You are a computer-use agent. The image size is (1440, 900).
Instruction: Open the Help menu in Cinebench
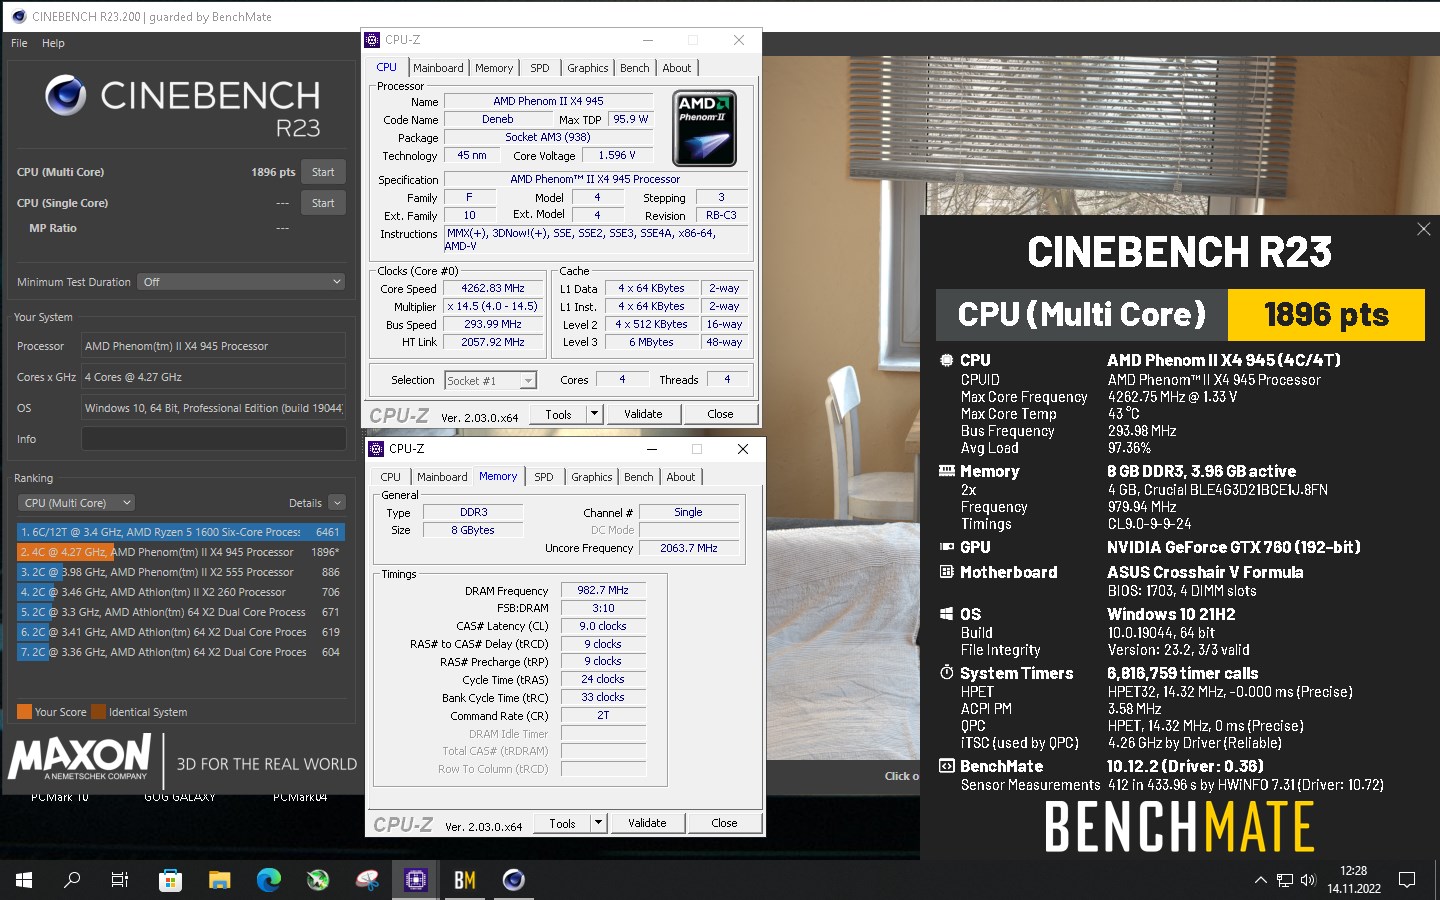53,43
